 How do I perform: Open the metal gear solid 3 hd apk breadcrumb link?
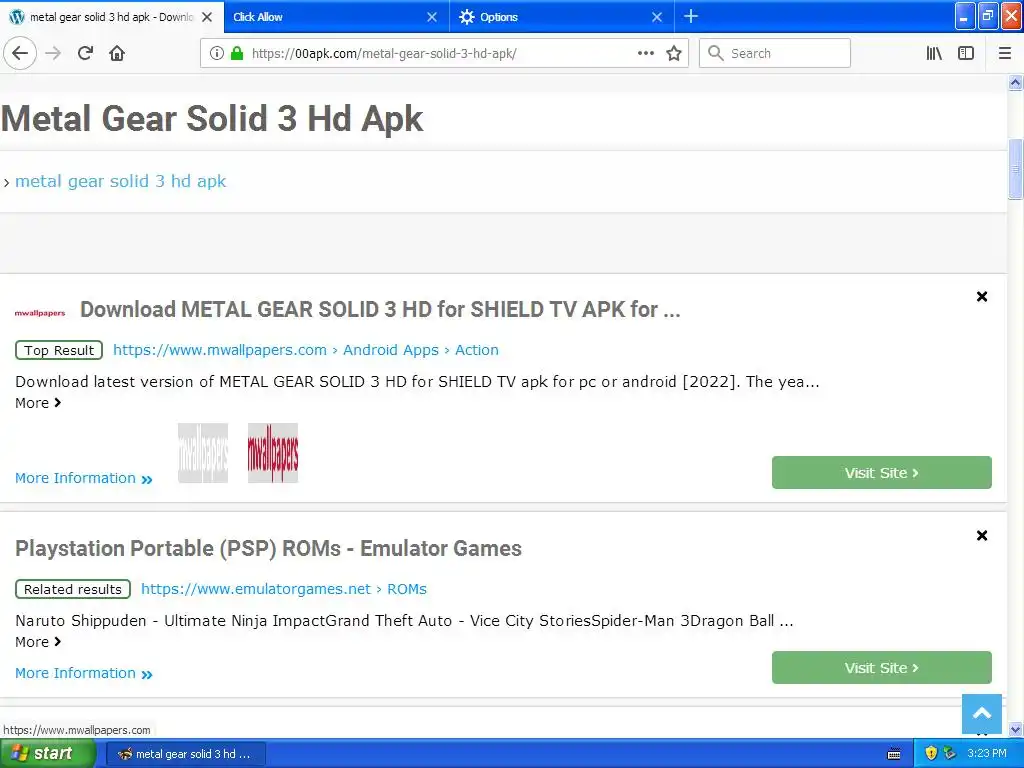point(120,181)
